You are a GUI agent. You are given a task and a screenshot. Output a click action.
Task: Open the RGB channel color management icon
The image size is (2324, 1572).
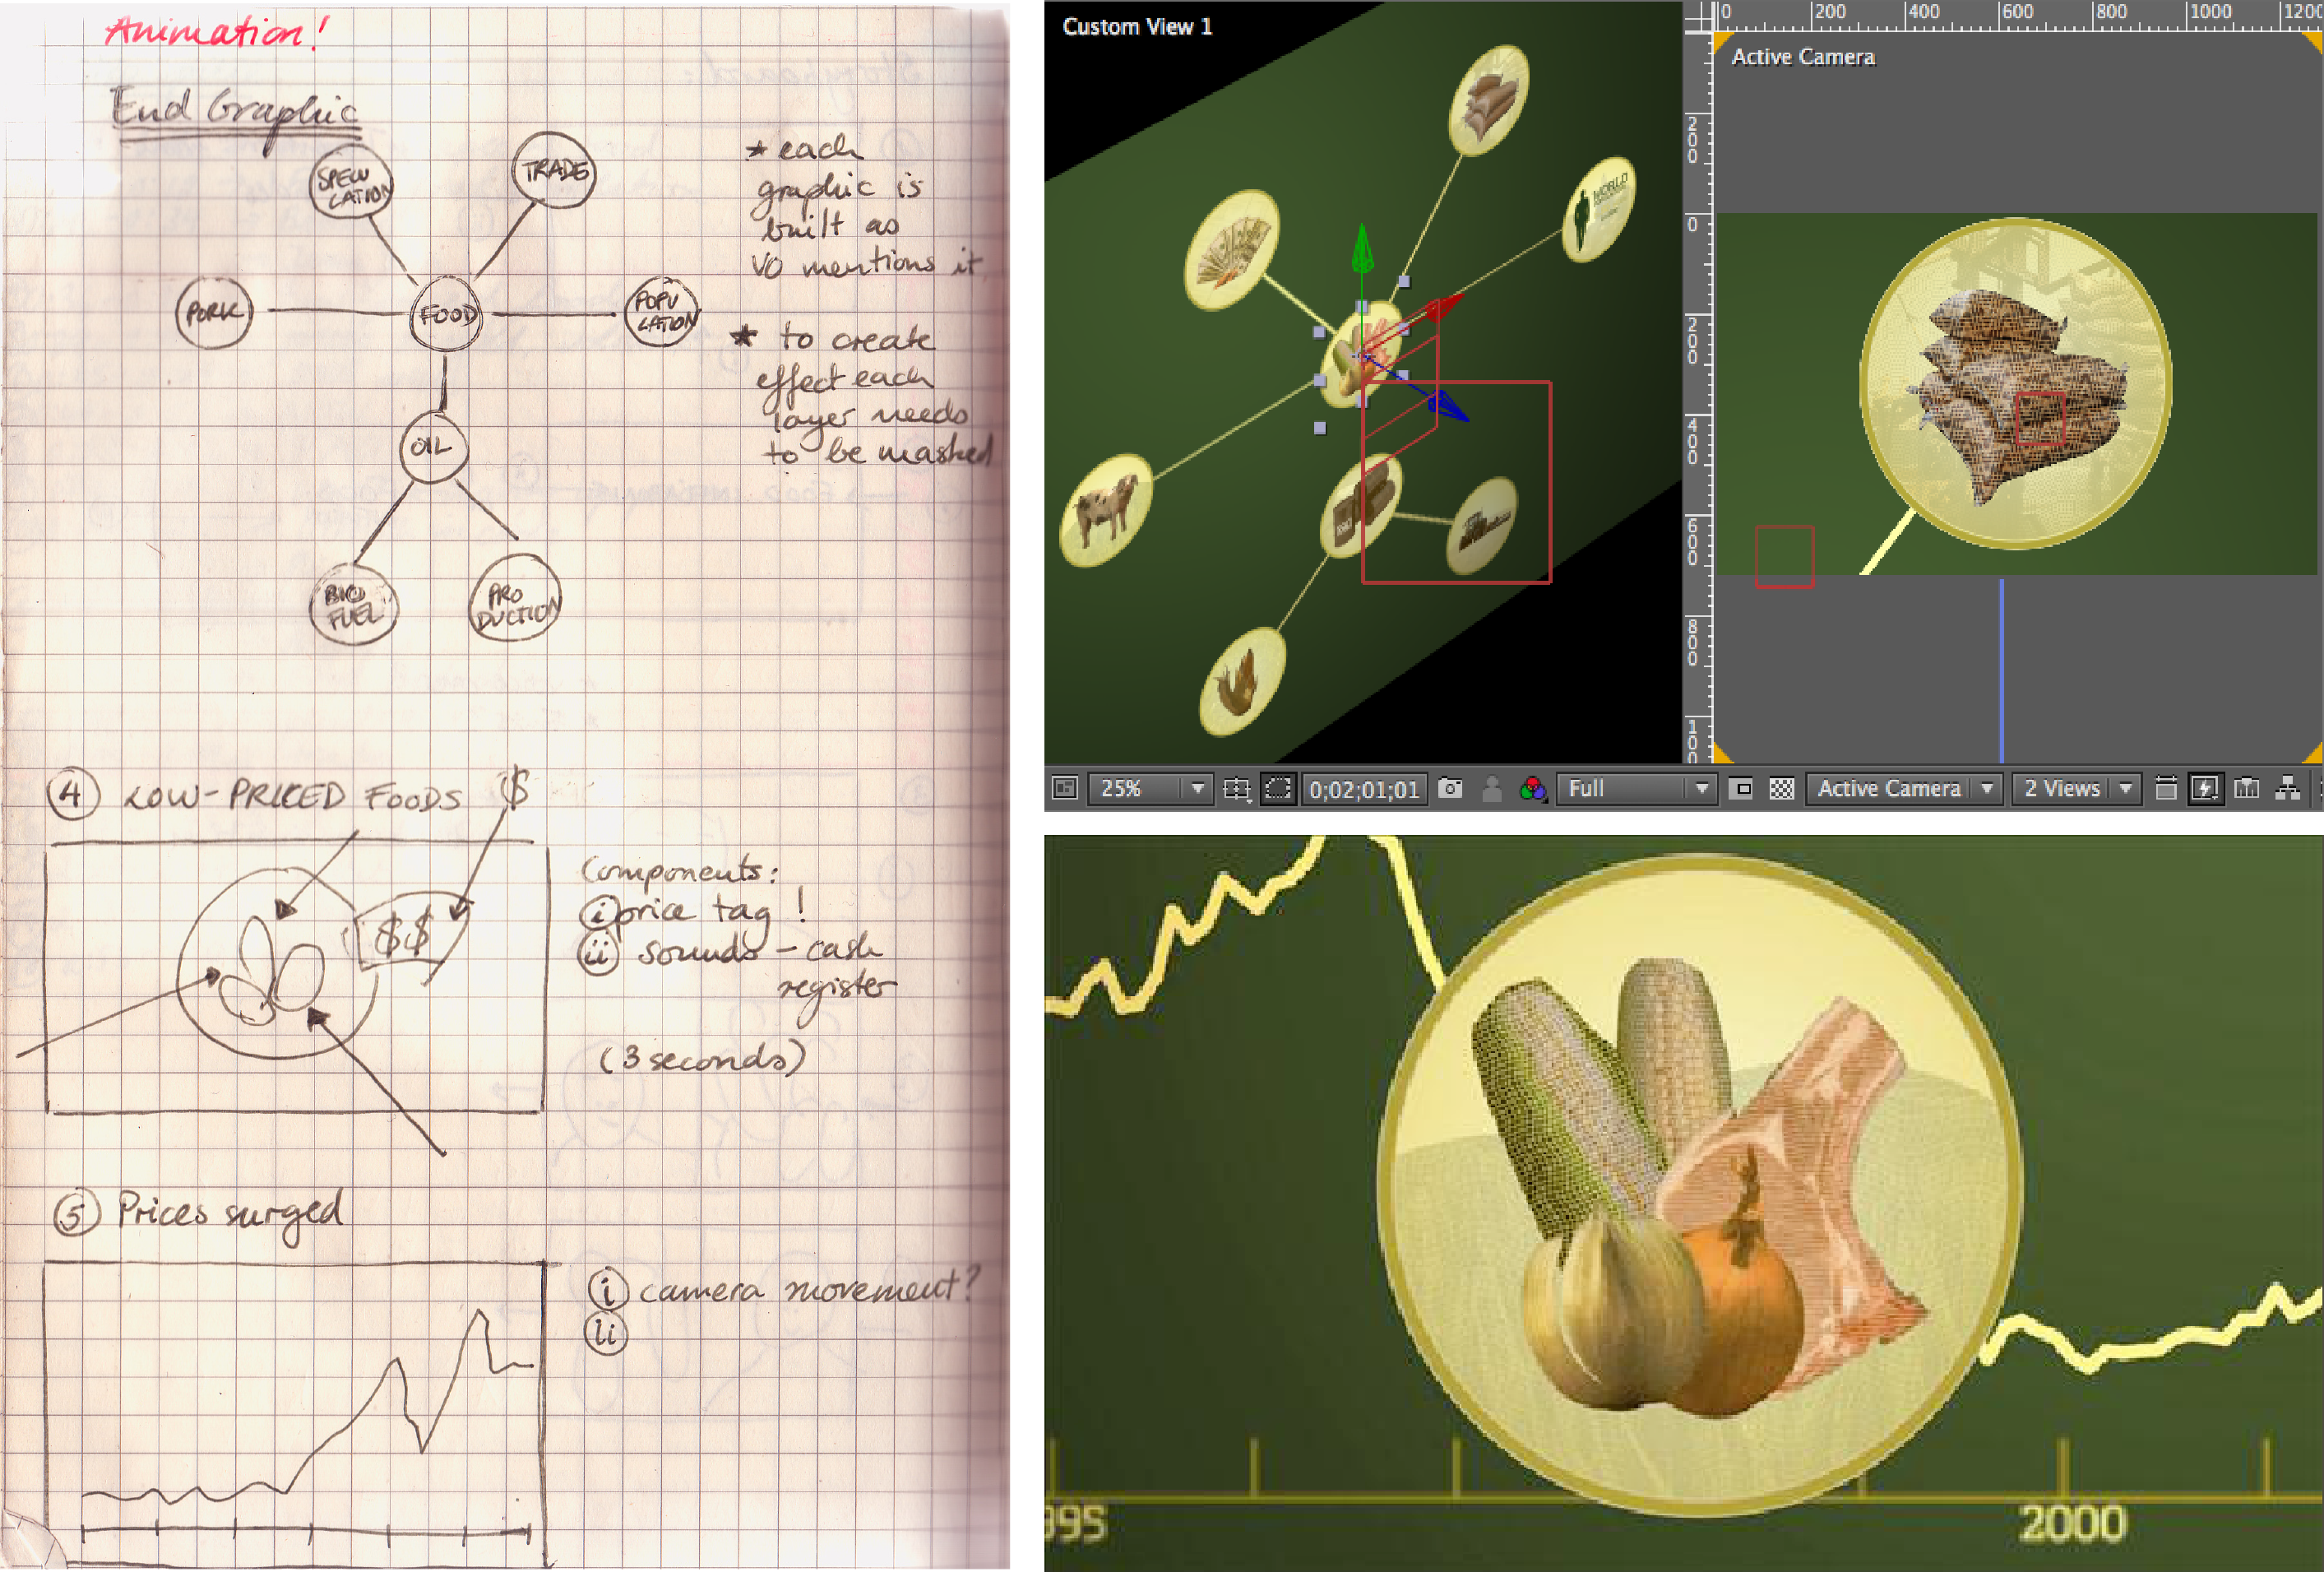point(1532,789)
